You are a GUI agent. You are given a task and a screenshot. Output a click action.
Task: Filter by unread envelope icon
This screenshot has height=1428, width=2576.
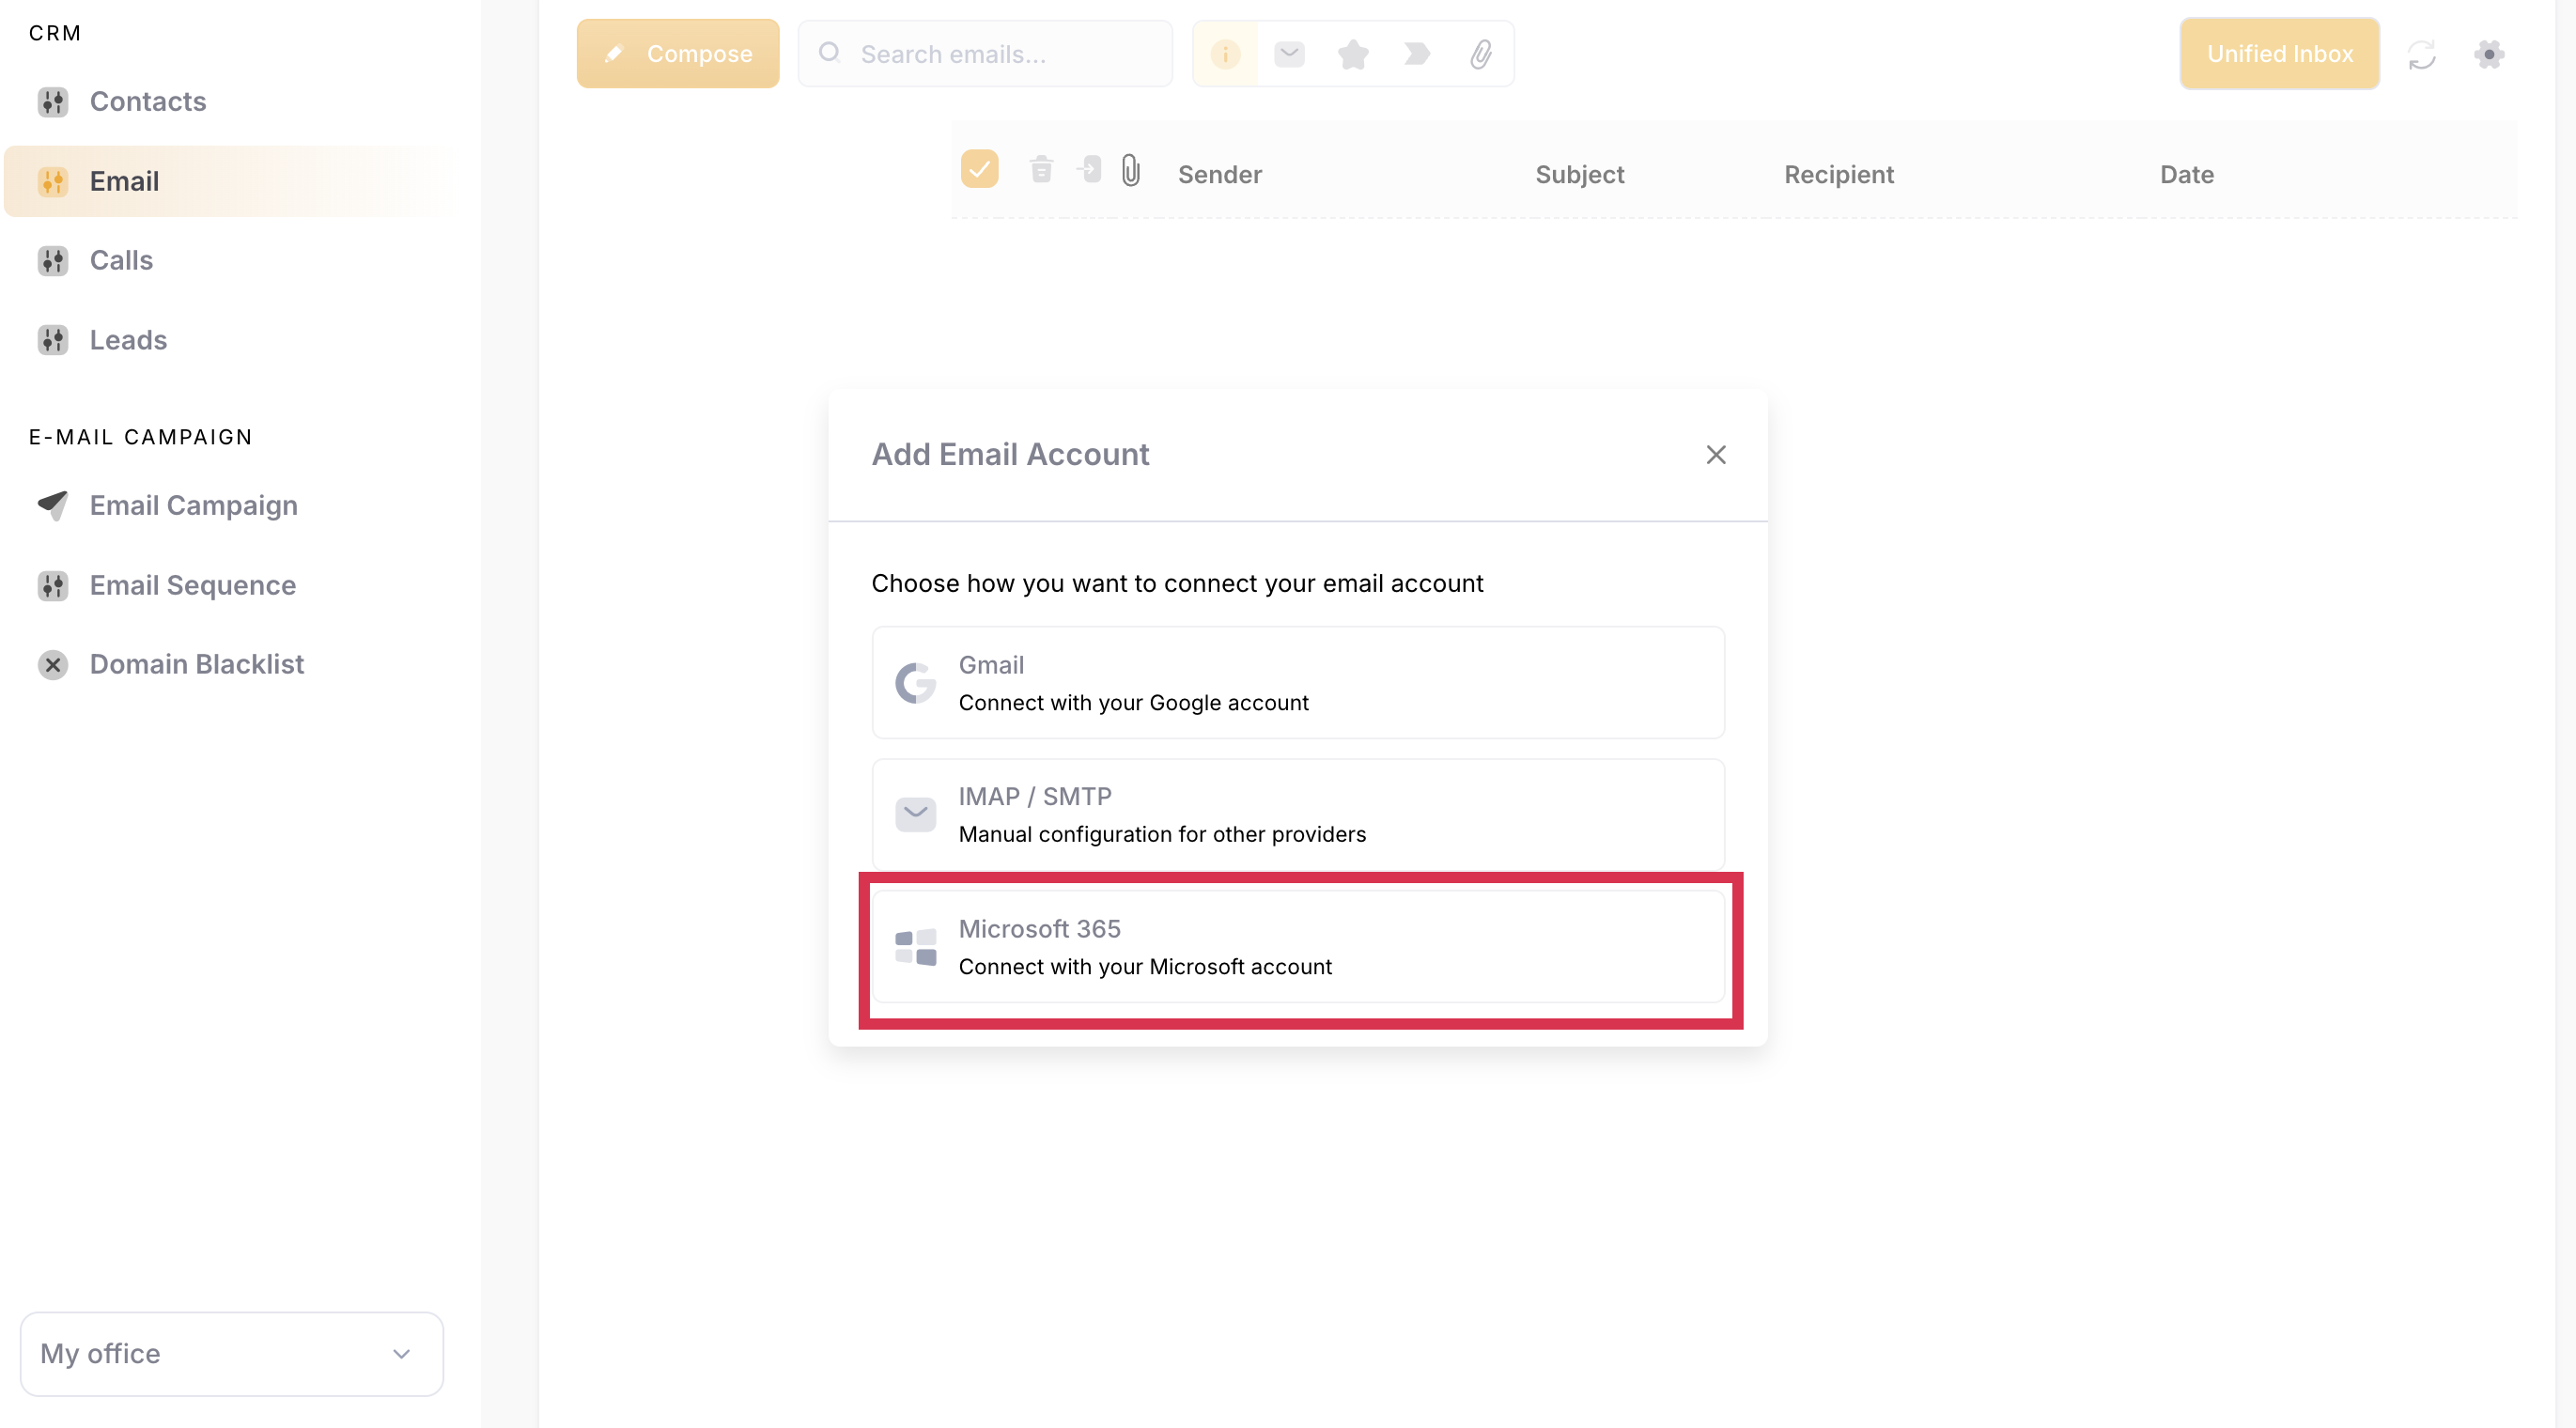click(1289, 54)
